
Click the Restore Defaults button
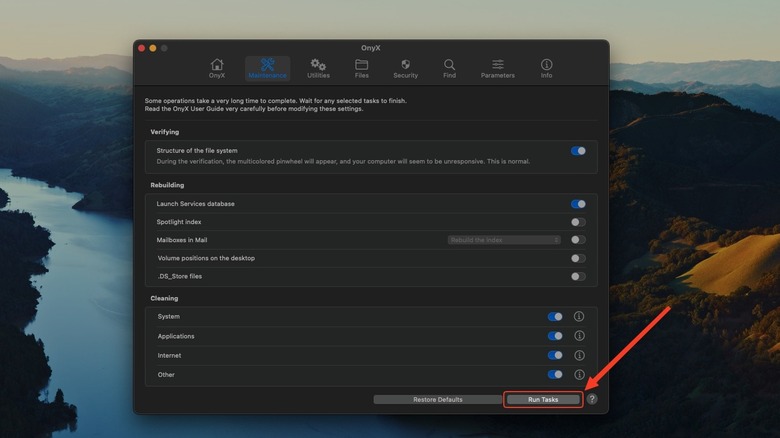click(437, 399)
